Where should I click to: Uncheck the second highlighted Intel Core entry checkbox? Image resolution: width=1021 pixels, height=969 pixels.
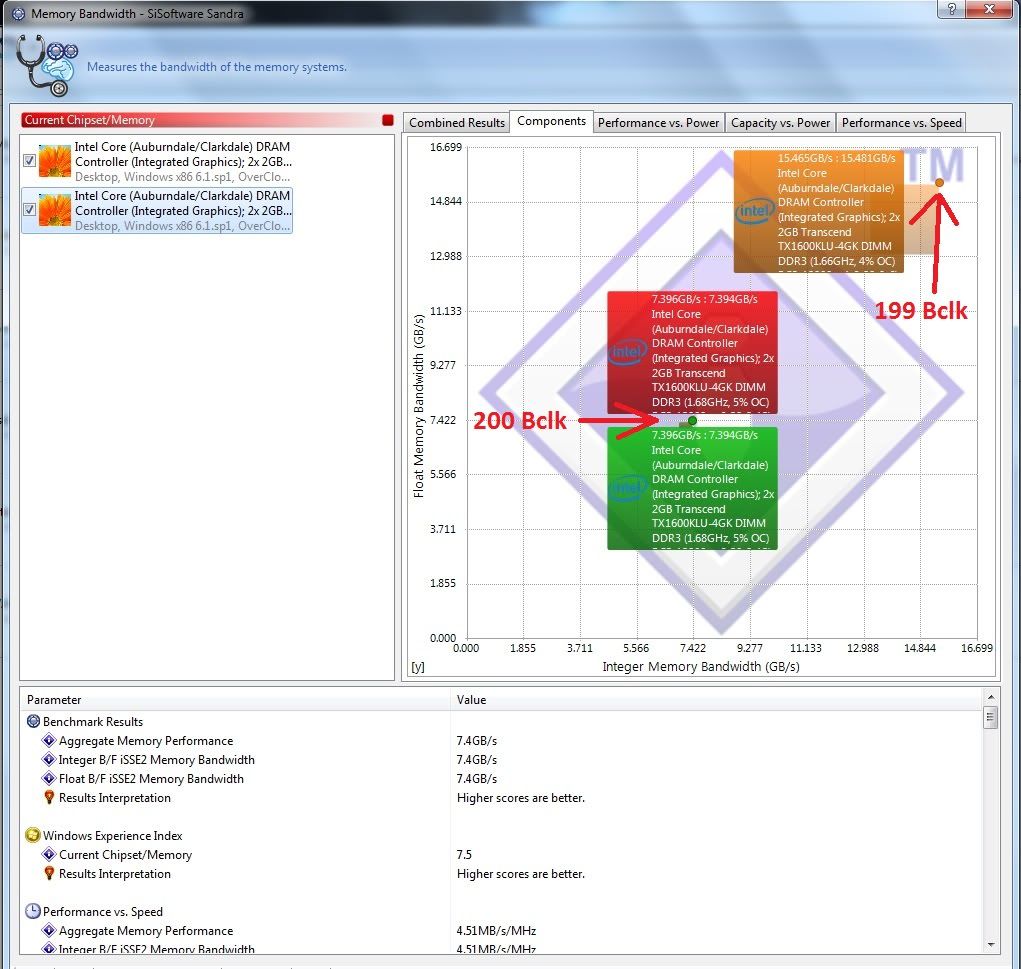pyautogui.click(x=29, y=209)
